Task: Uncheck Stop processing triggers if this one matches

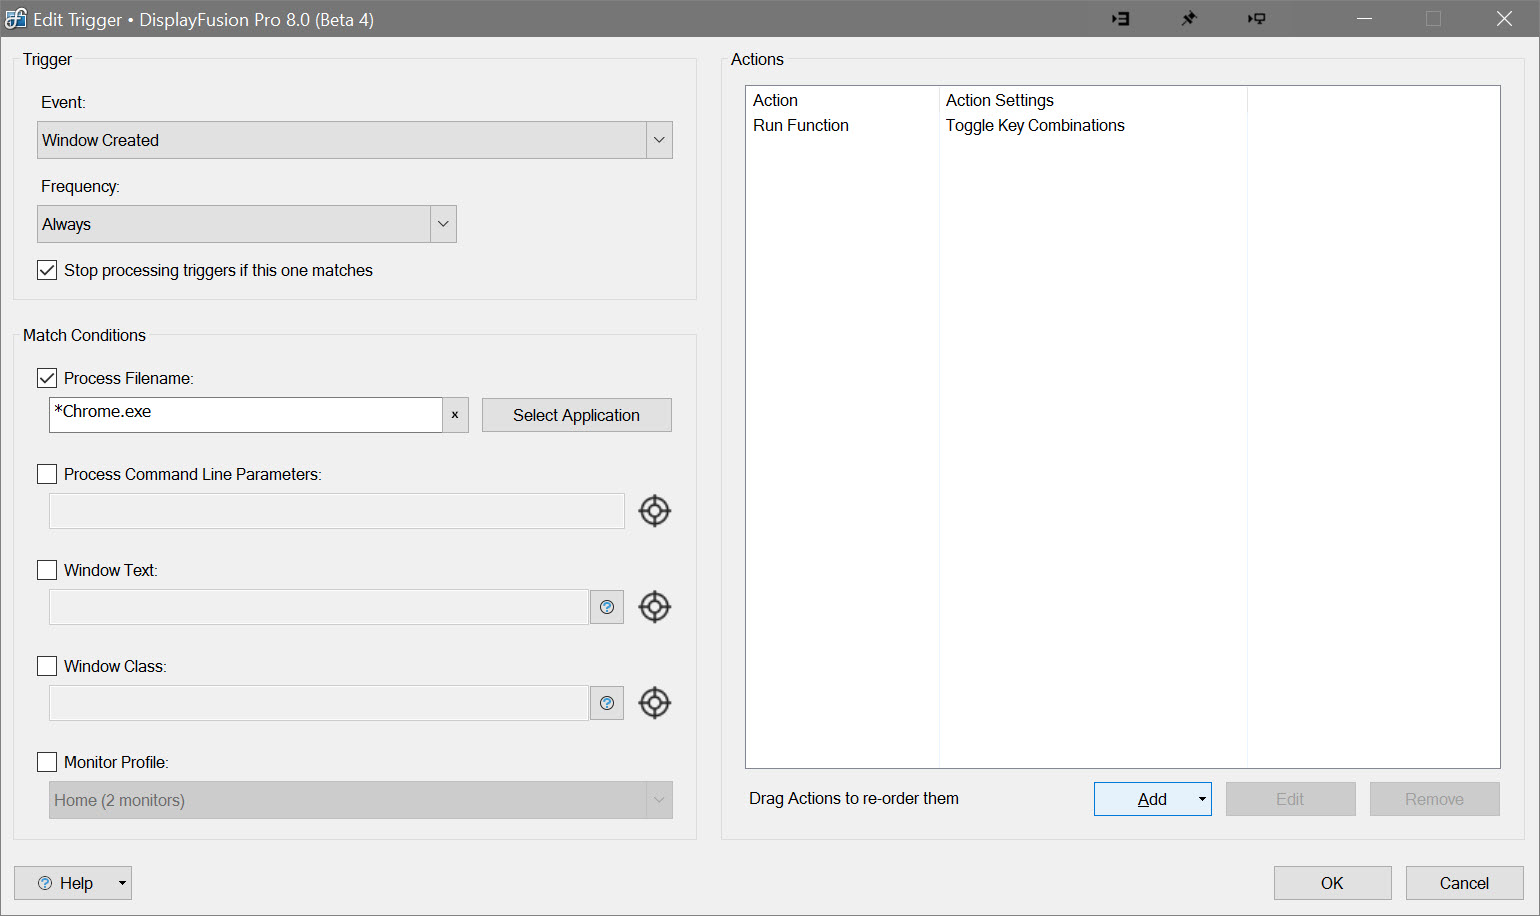Action: click(47, 270)
